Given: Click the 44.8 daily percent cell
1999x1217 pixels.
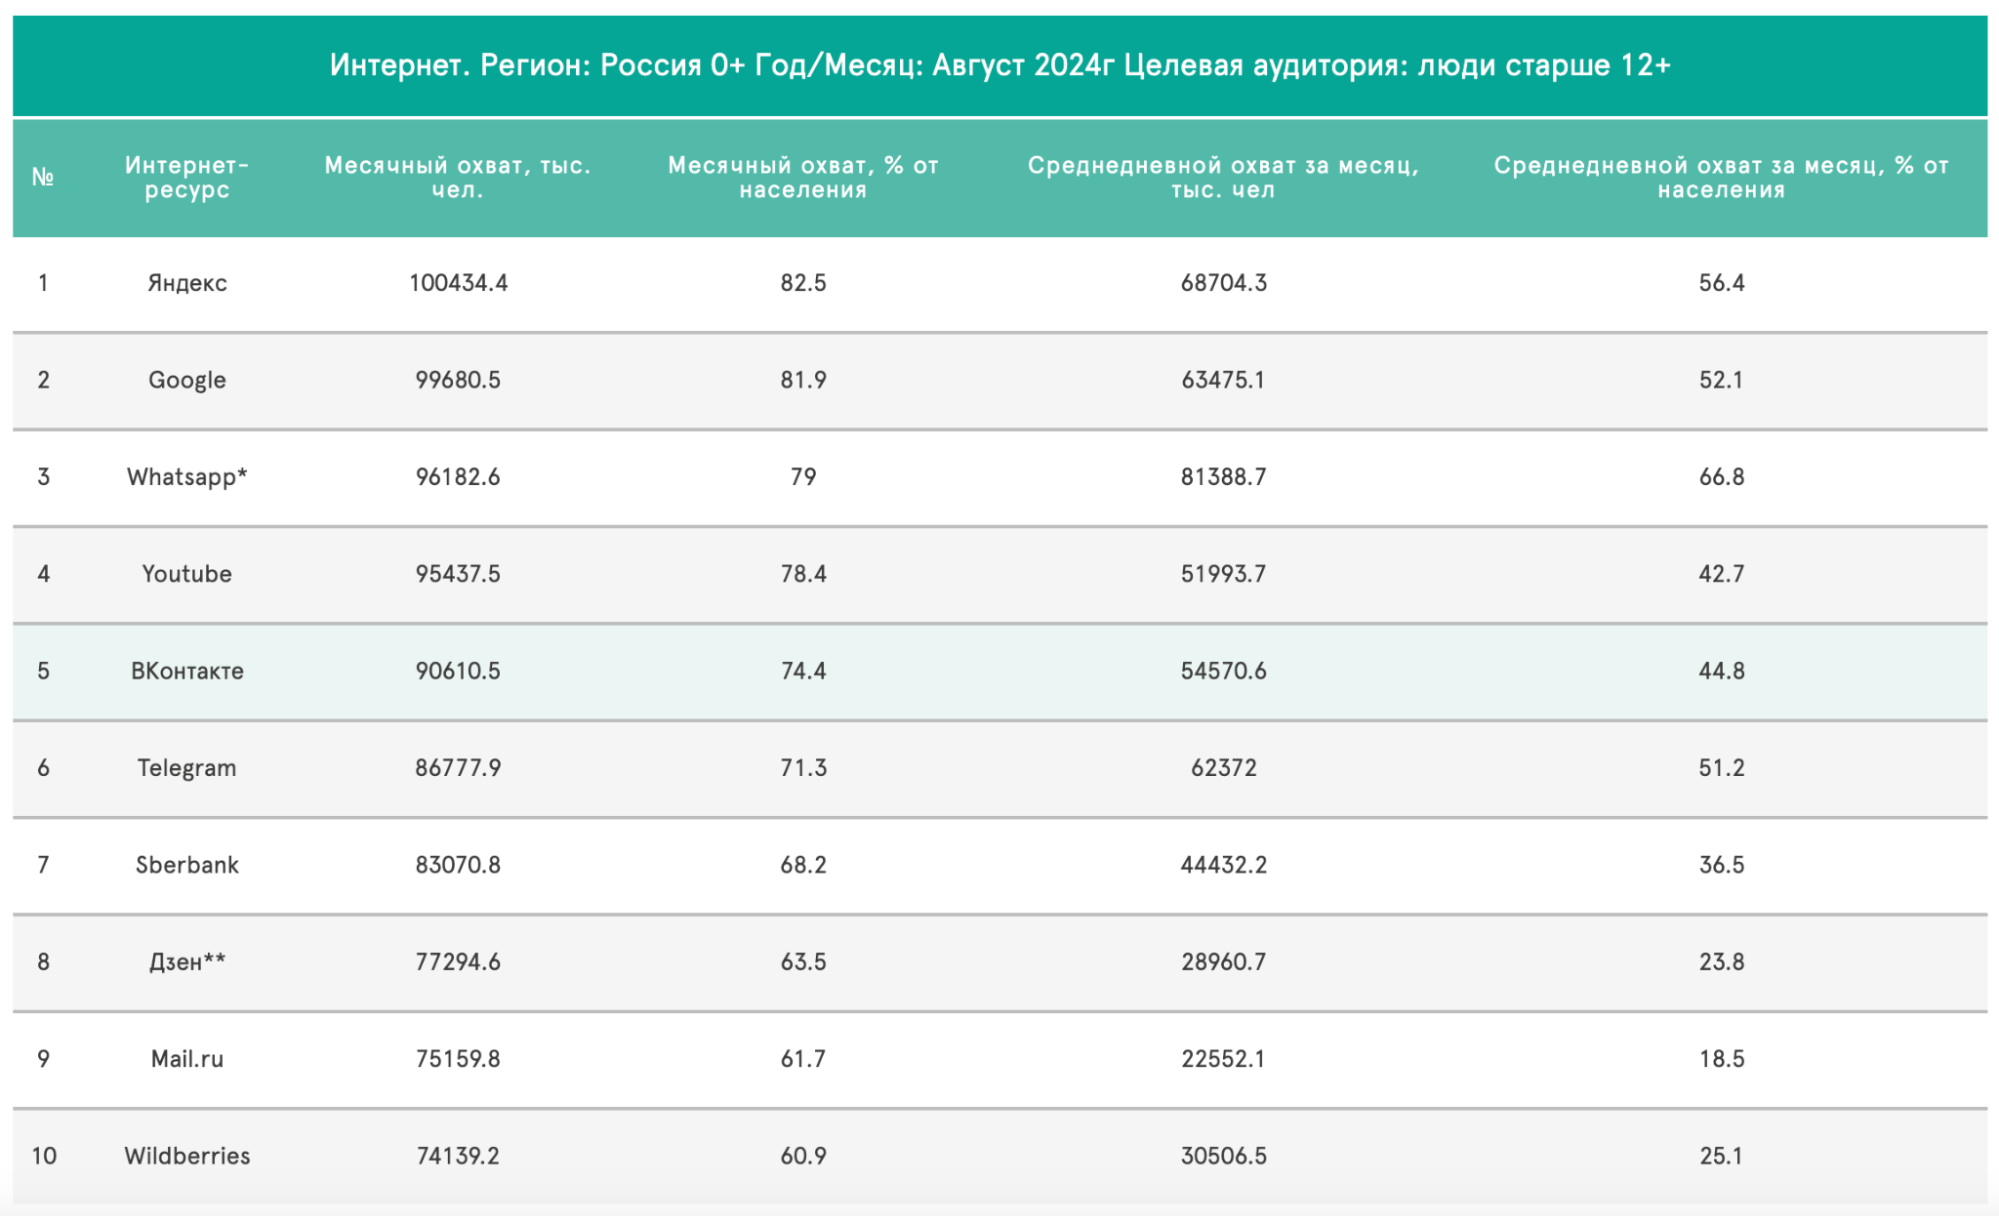Looking at the screenshot, I should [1721, 671].
